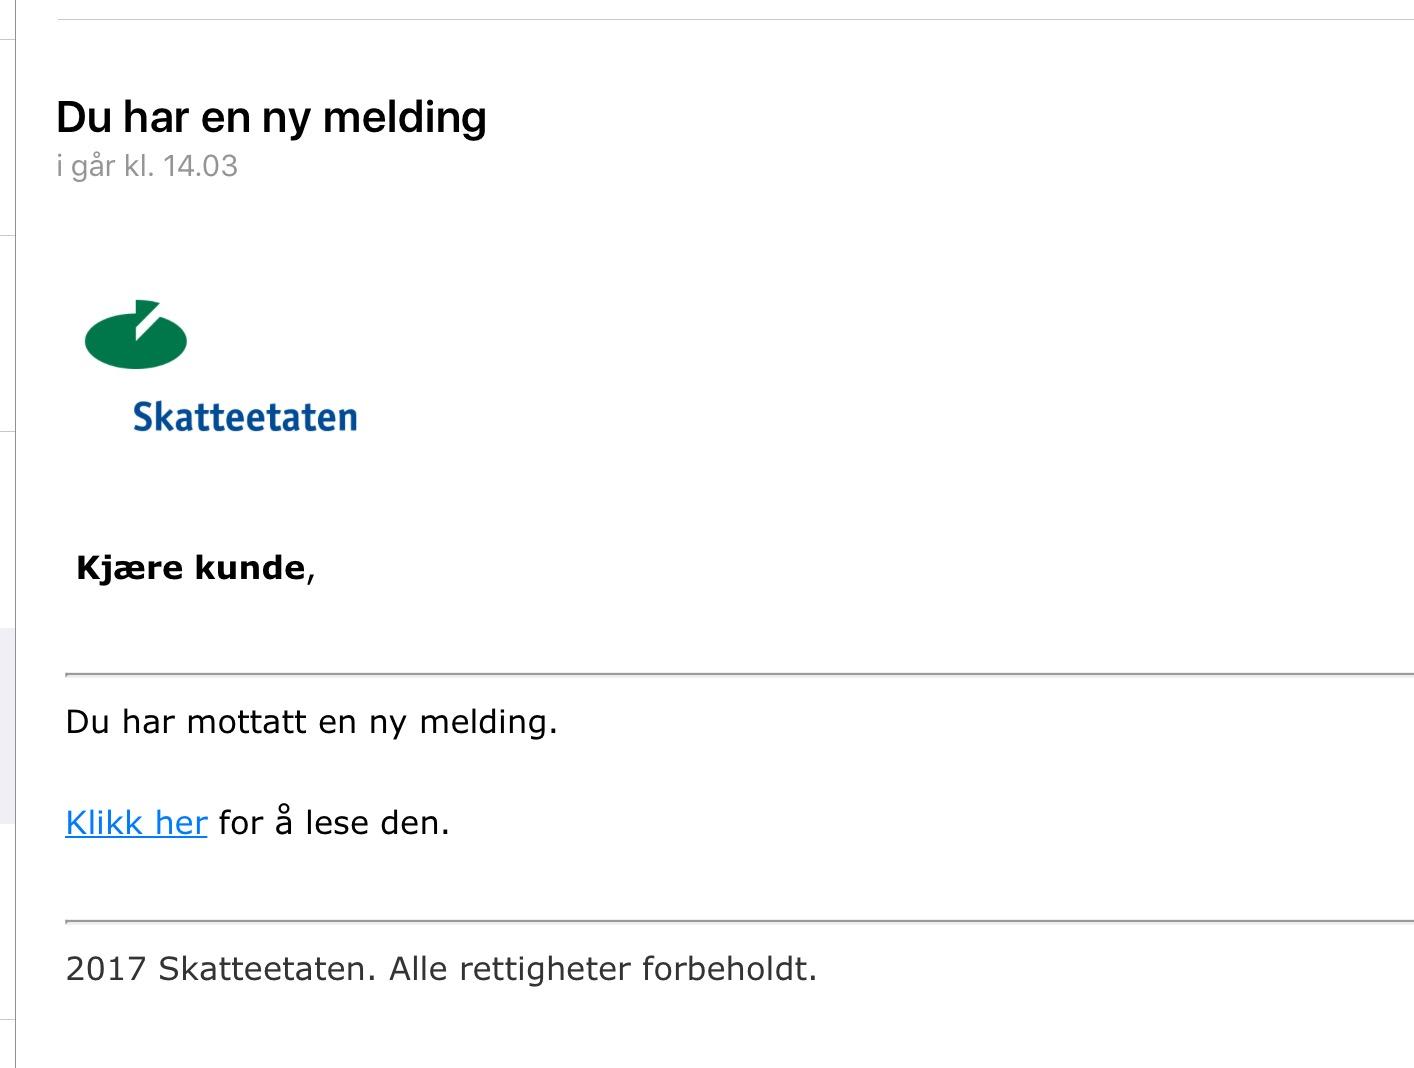The height and width of the screenshot is (1068, 1414).
Task: Click the bold greeting "Kjære kunde"
Action: point(190,568)
